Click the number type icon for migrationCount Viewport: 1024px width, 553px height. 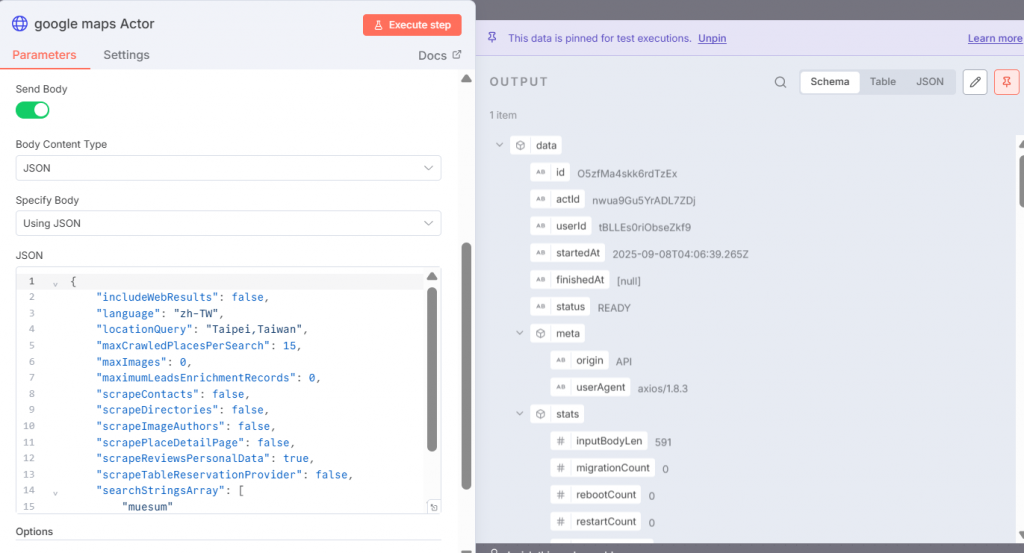561,467
